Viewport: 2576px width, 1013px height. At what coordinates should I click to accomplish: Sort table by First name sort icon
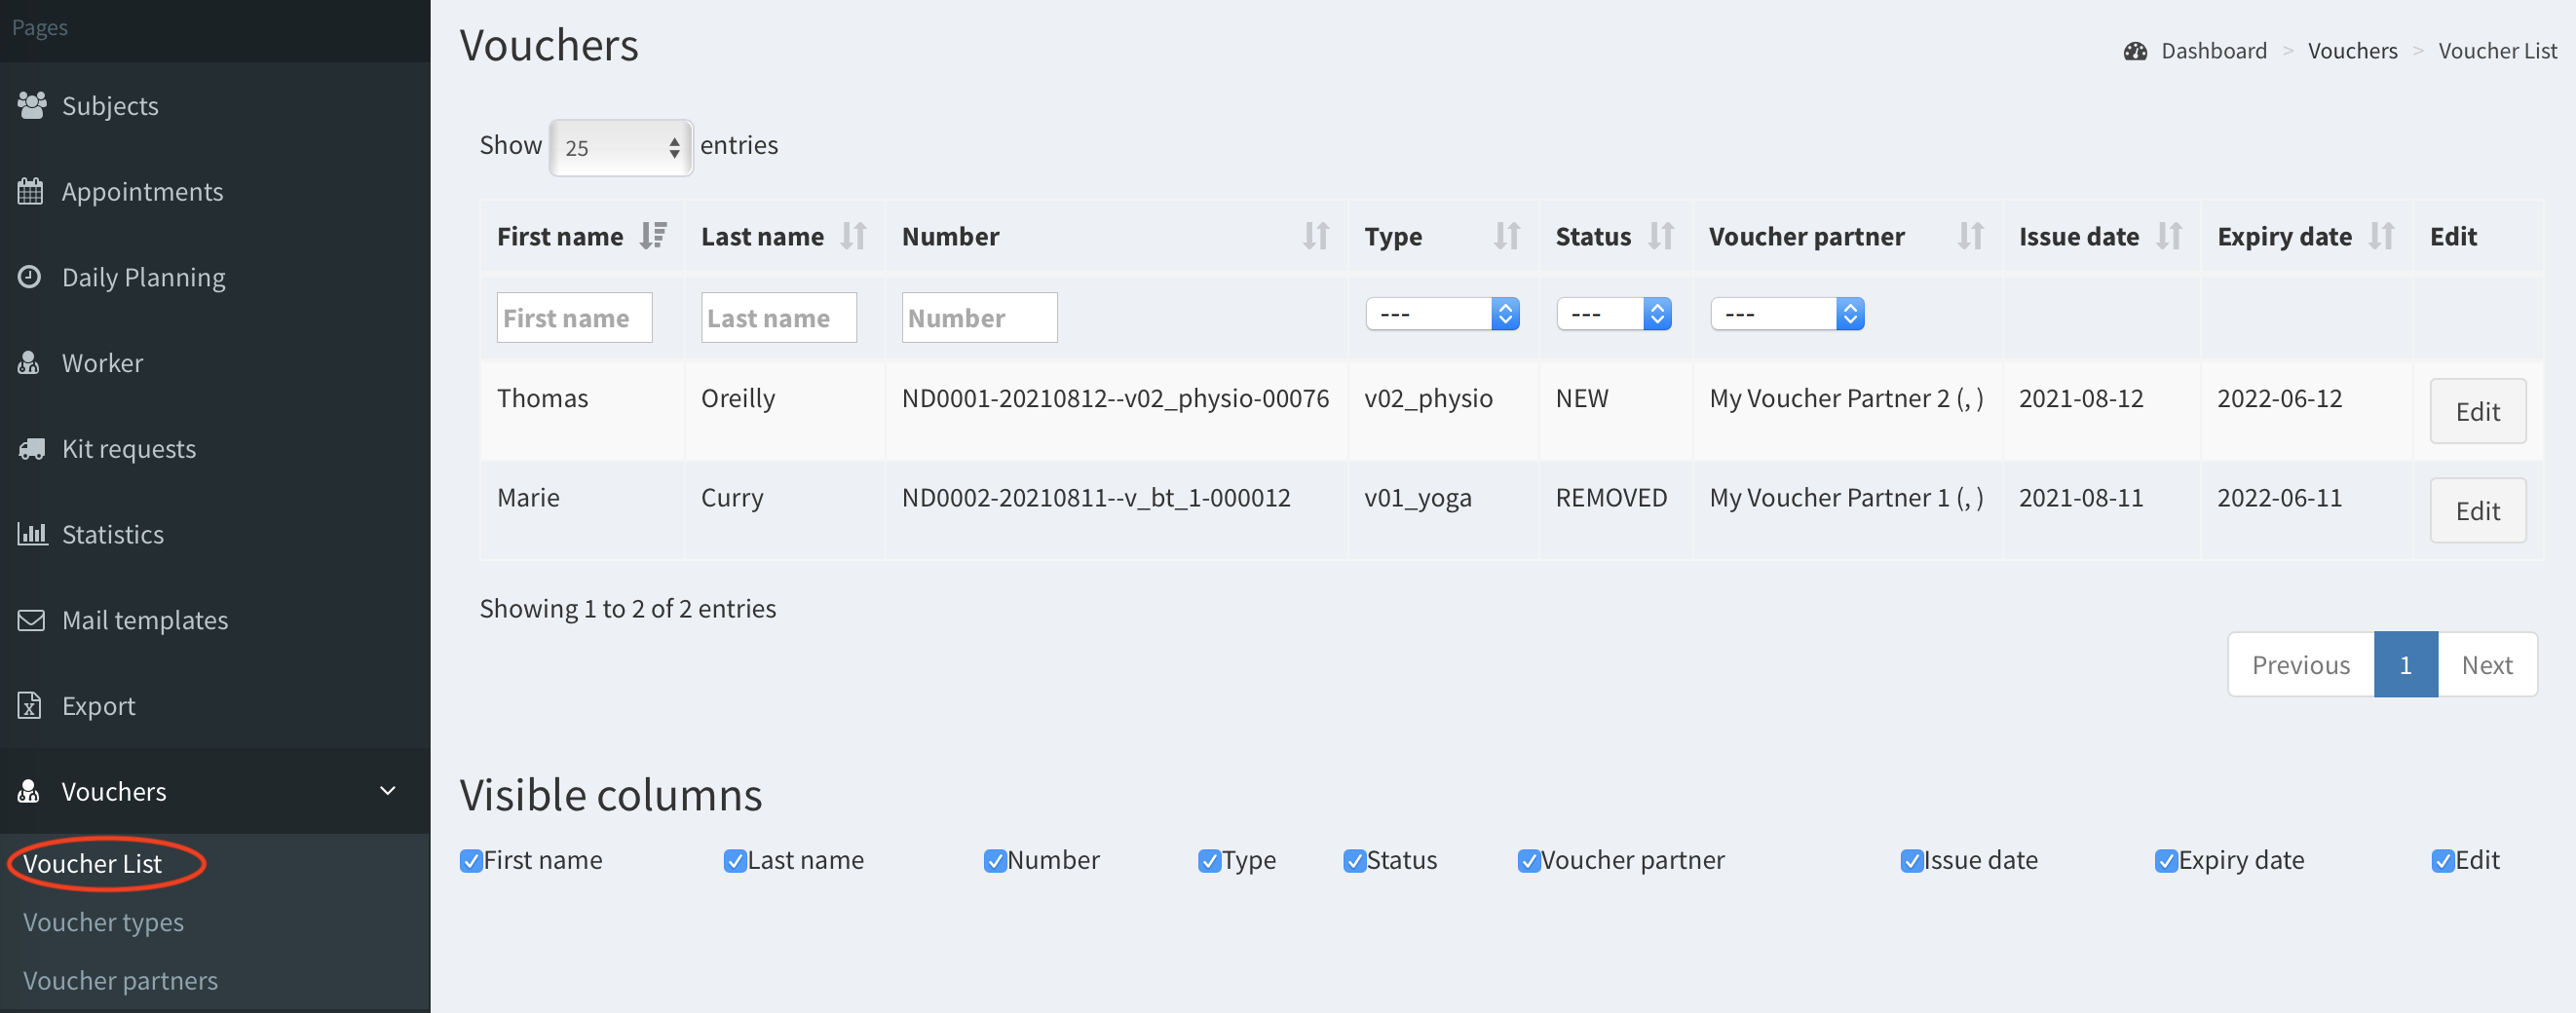tap(653, 236)
